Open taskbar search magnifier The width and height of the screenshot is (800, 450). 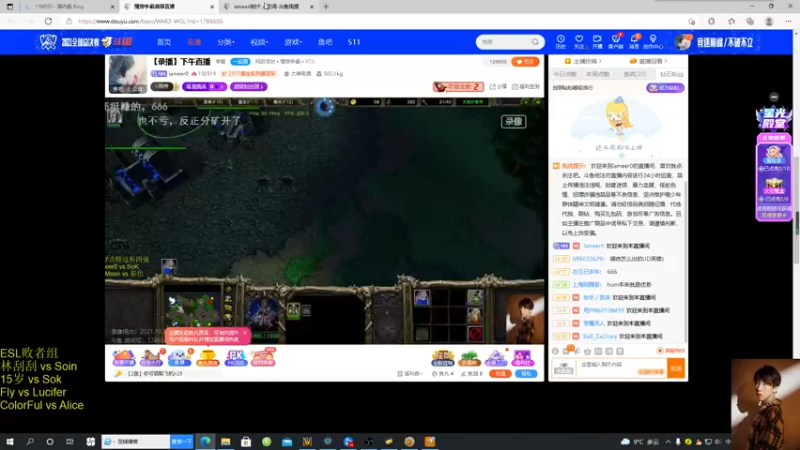coord(30,441)
